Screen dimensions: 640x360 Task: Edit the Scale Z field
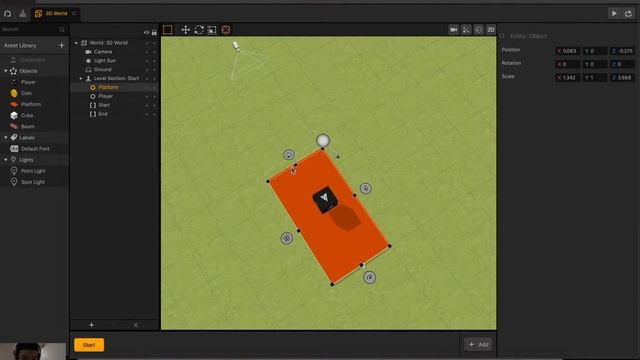click(622, 78)
